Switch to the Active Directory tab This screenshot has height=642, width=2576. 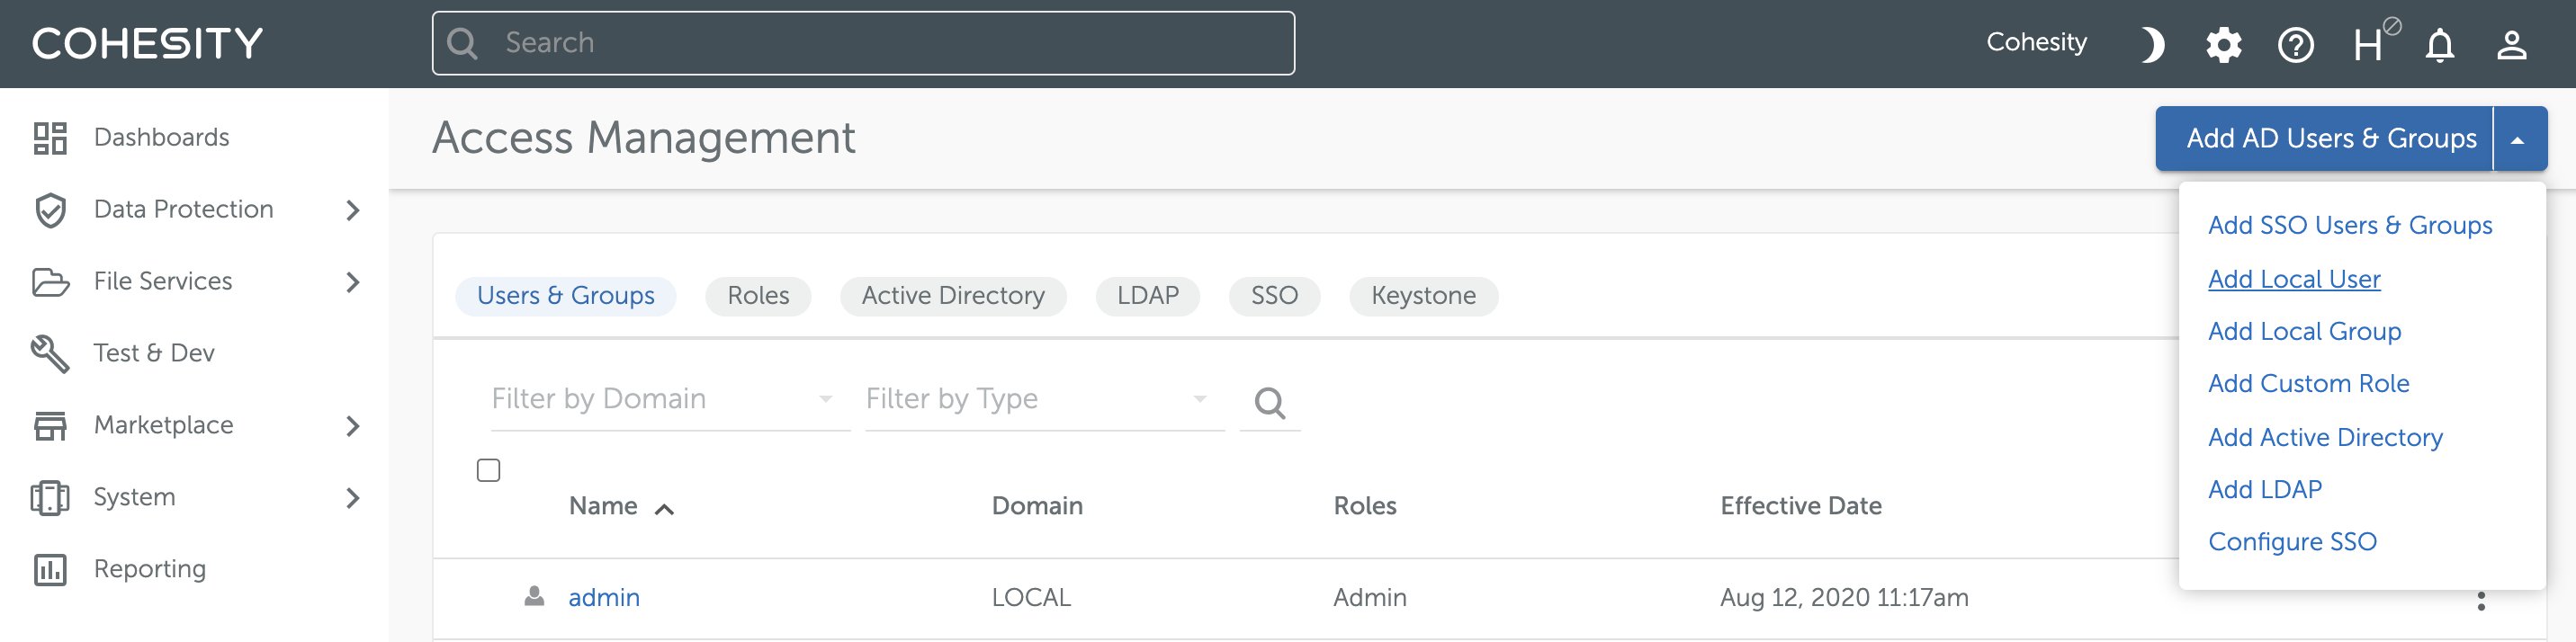(x=953, y=296)
